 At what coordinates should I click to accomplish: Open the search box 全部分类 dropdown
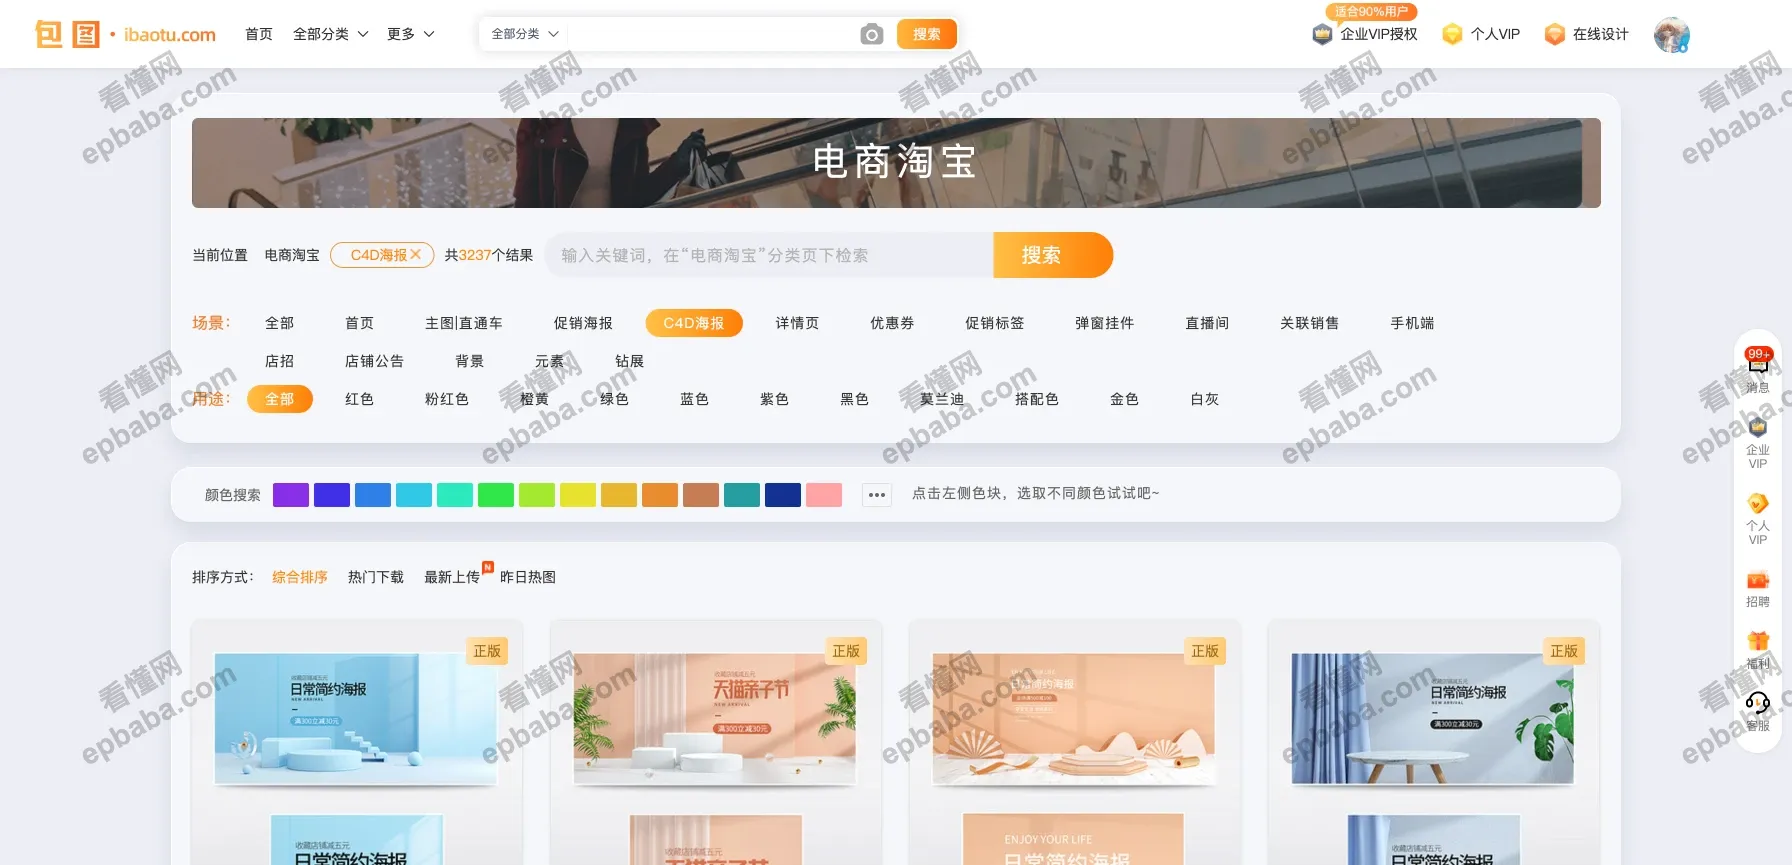[x=525, y=34]
